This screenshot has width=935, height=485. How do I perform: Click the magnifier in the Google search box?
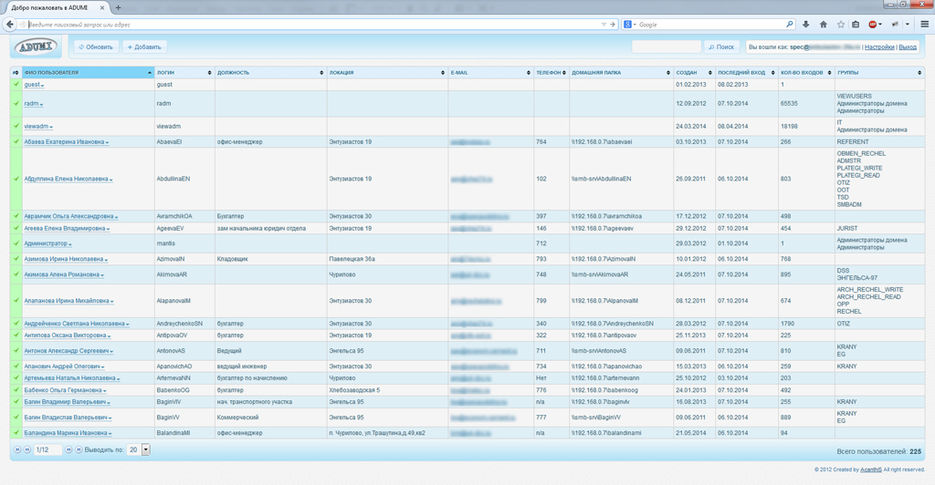click(x=790, y=24)
